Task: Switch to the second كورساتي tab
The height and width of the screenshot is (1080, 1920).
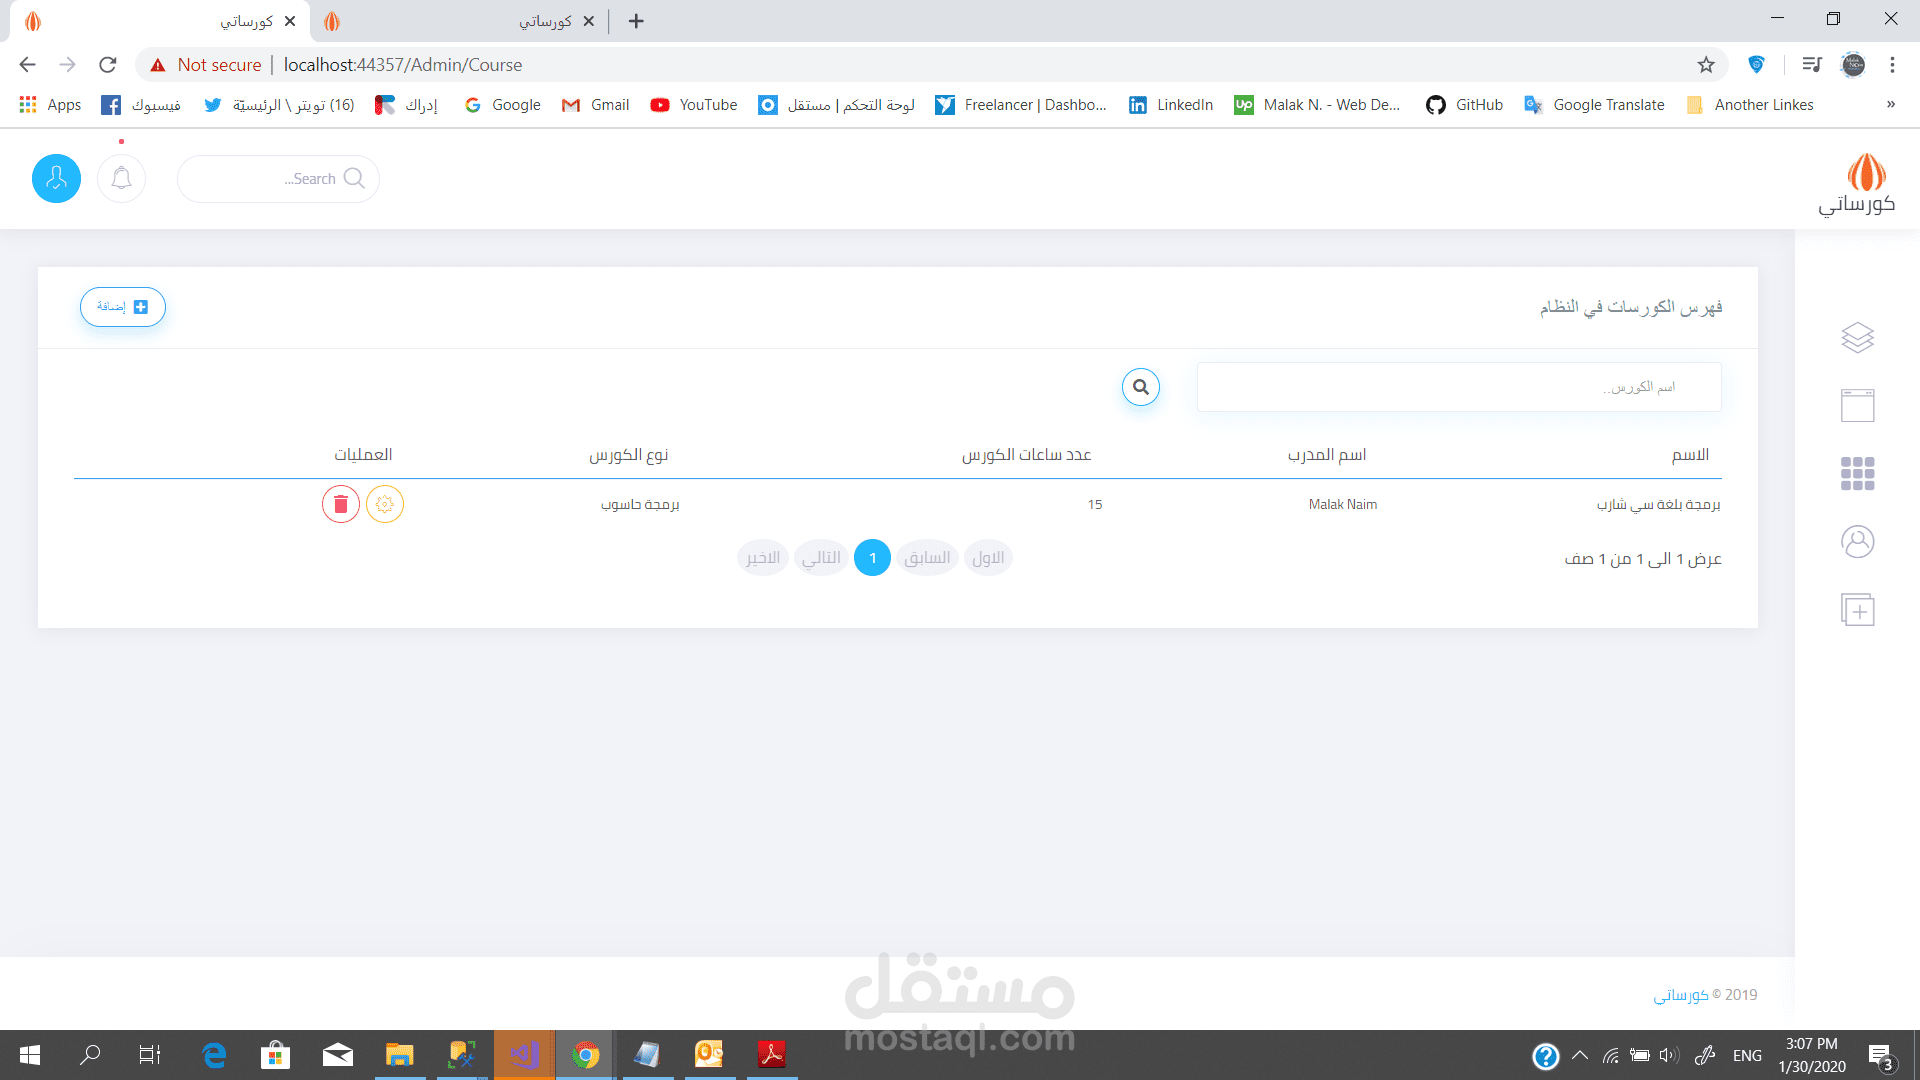Action: coord(460,21)
